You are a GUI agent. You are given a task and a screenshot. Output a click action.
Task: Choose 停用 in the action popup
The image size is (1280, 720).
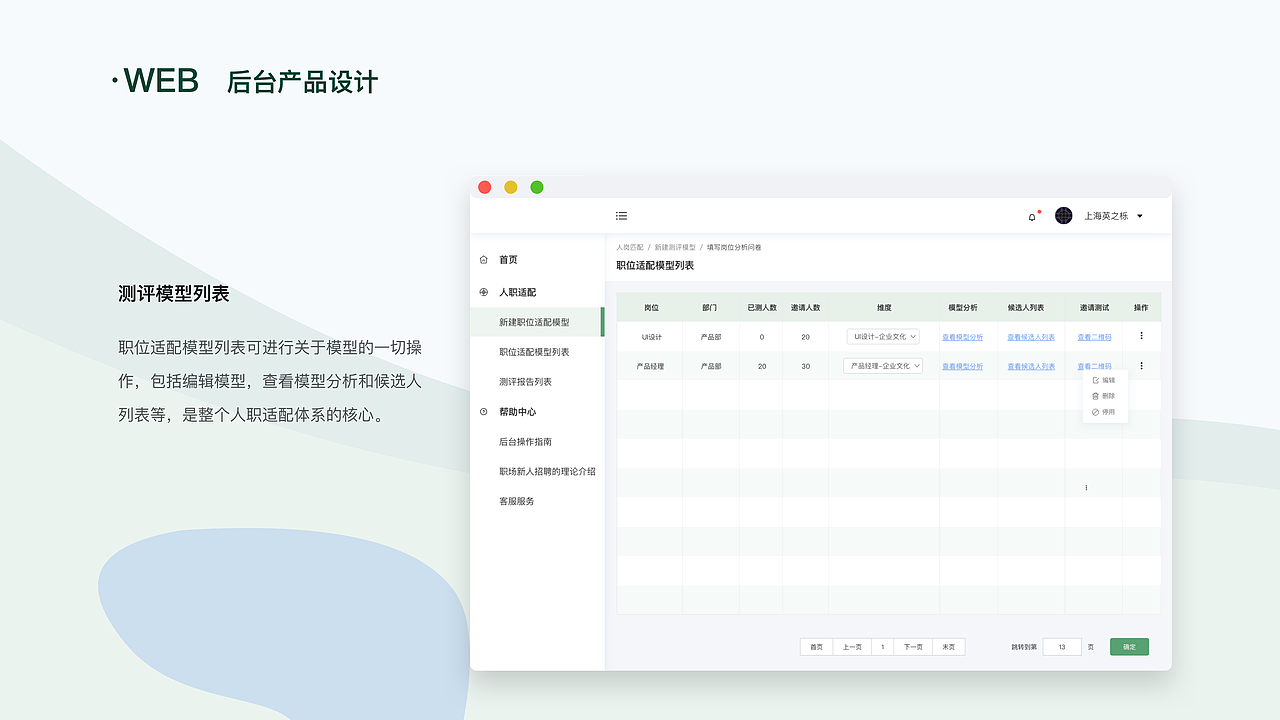1104,412
